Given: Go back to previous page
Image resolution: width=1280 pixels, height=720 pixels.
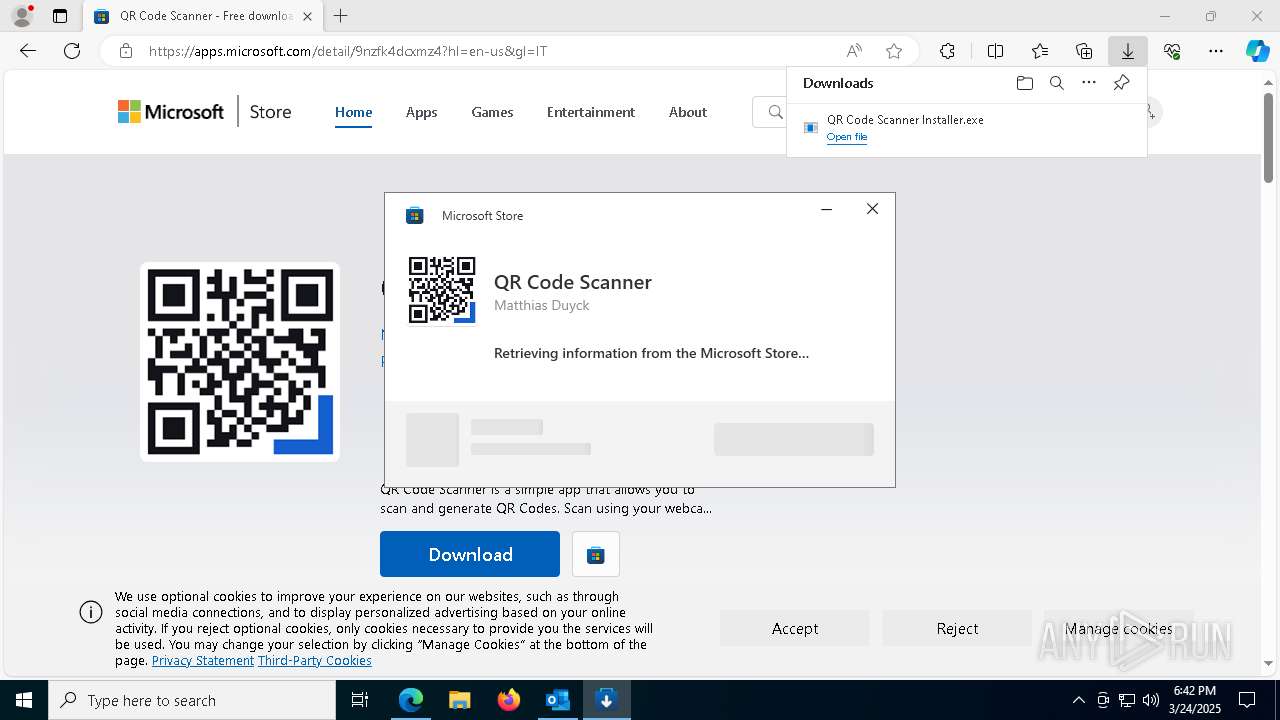Looking at the screenshot, I should 28,51.
